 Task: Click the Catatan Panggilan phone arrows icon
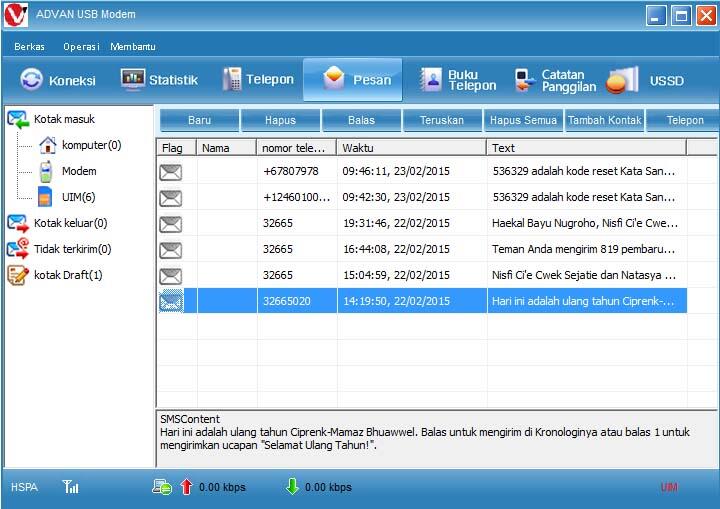point(525,80)
